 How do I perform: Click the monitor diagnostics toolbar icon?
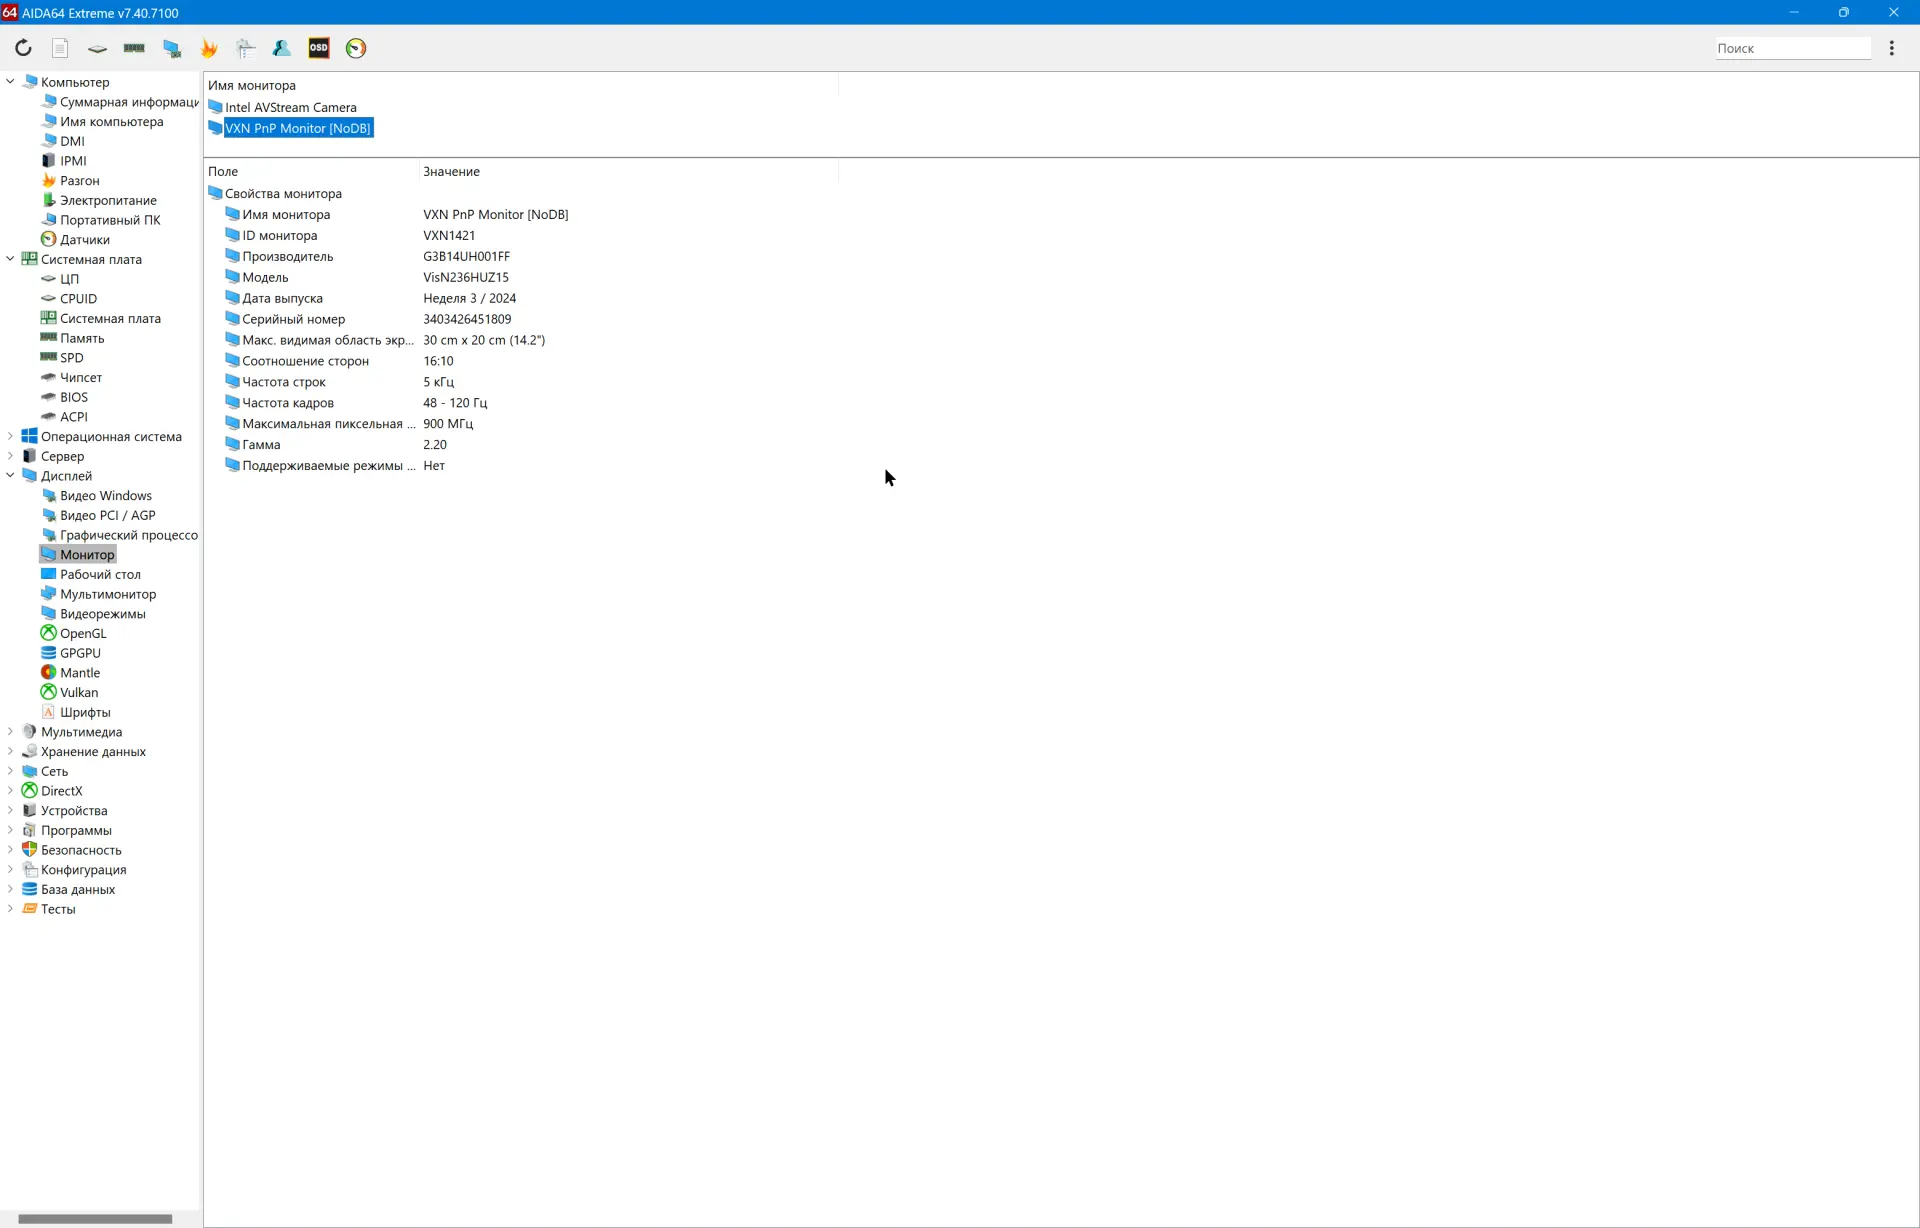172,48
